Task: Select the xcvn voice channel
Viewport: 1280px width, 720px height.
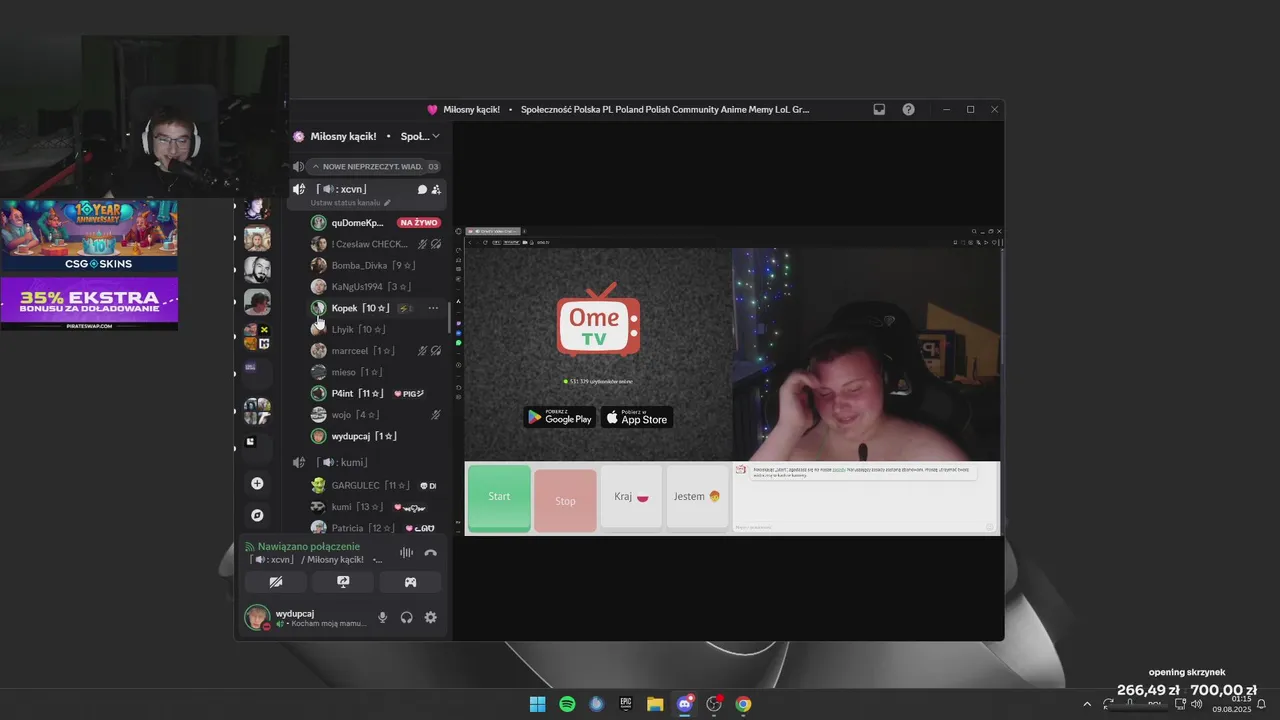Action: tap(342, 189)
